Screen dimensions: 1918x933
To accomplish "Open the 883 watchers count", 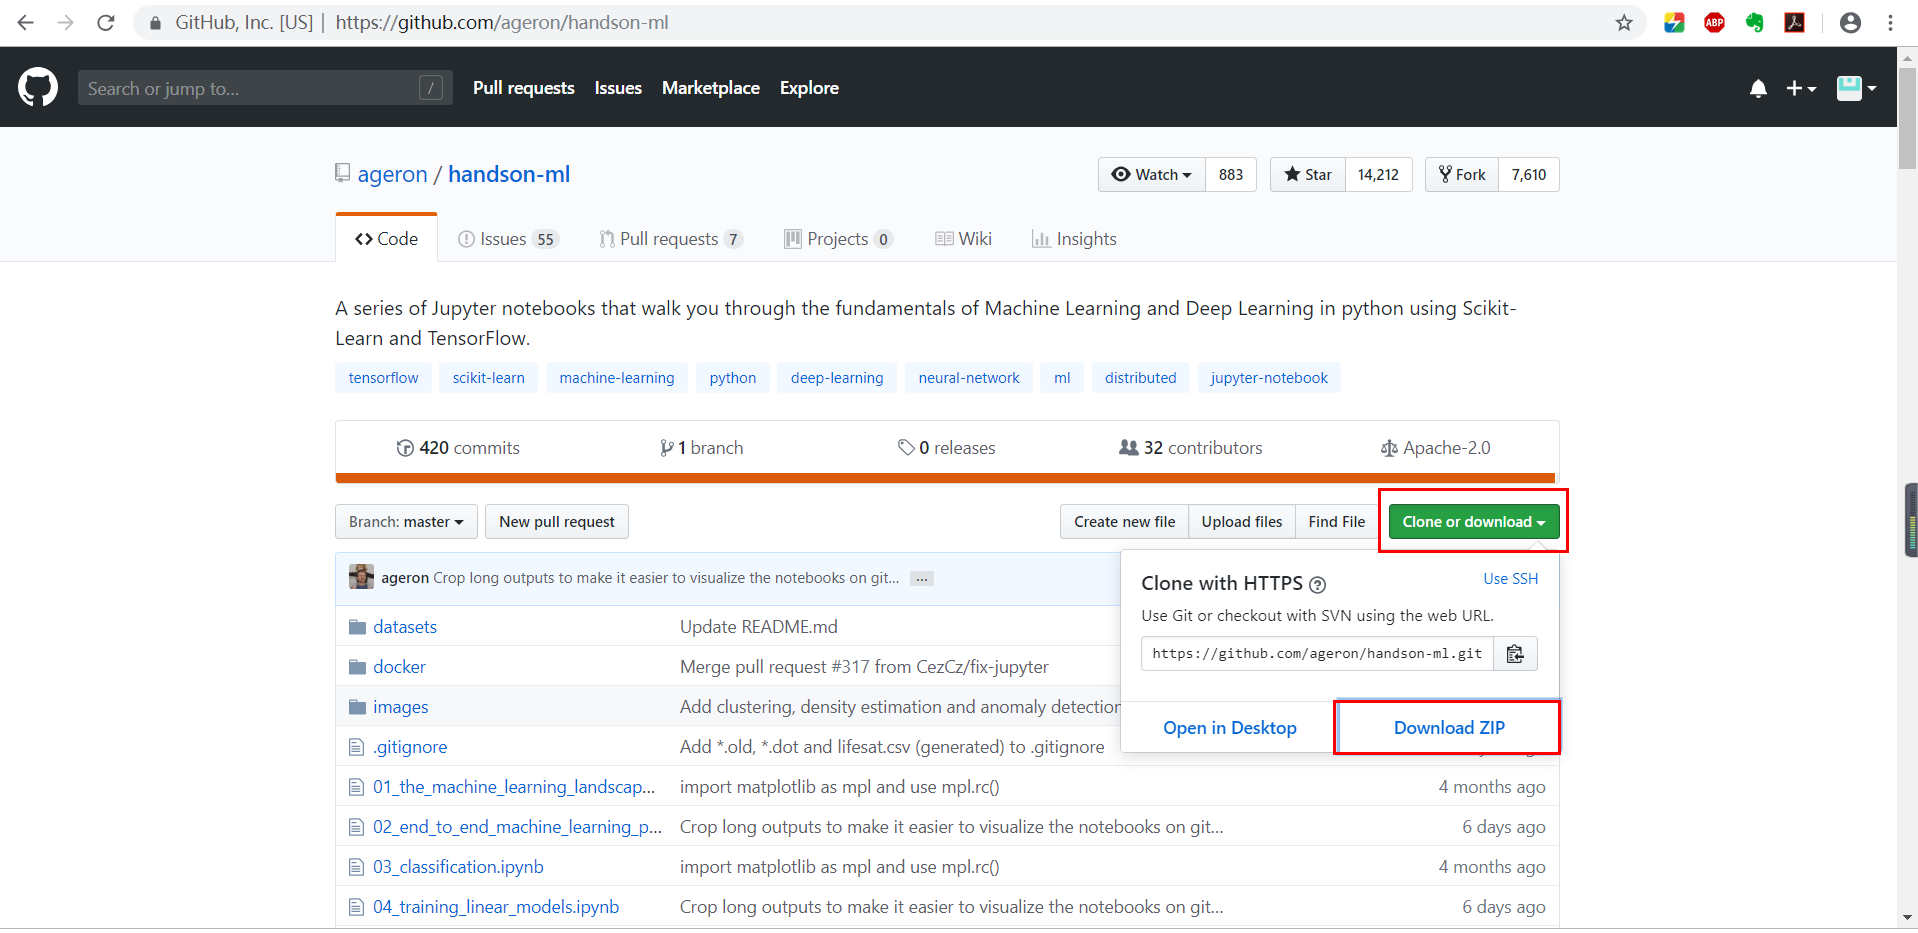I will (x=1231, y=175).
